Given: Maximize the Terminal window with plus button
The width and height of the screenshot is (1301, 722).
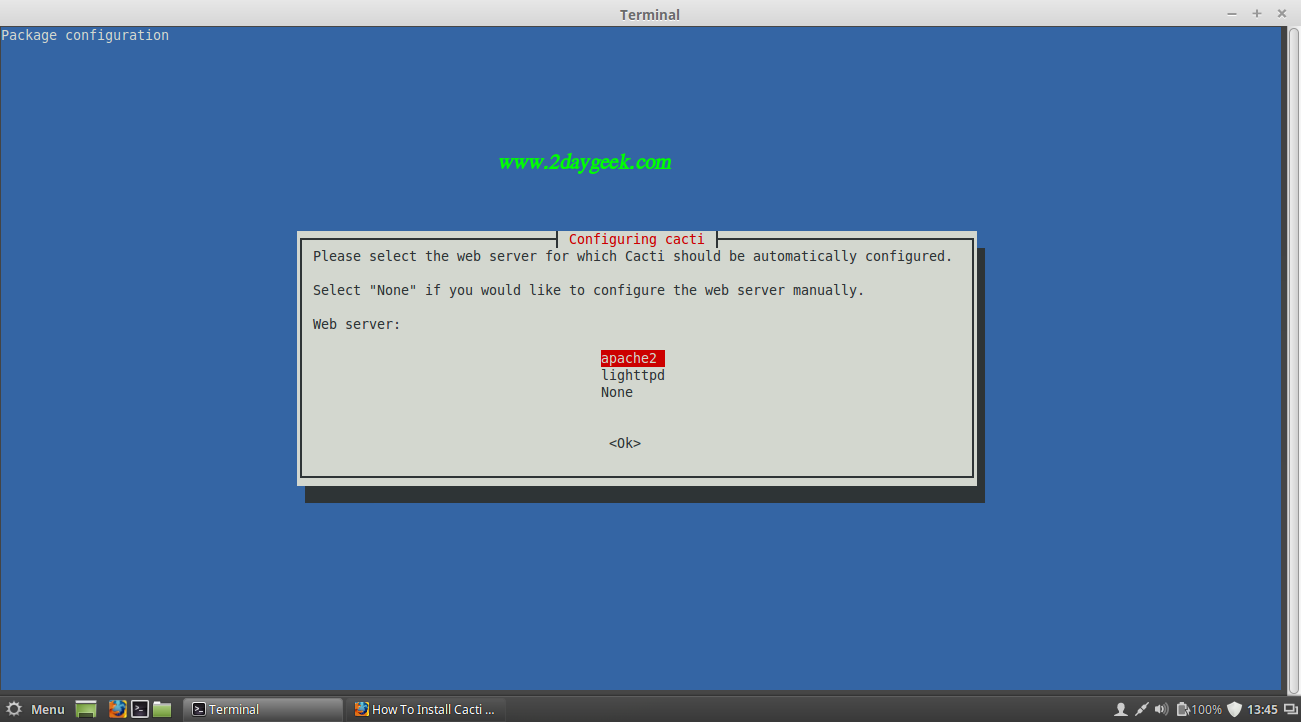Looking at the screenshot, I should 1257,13.
